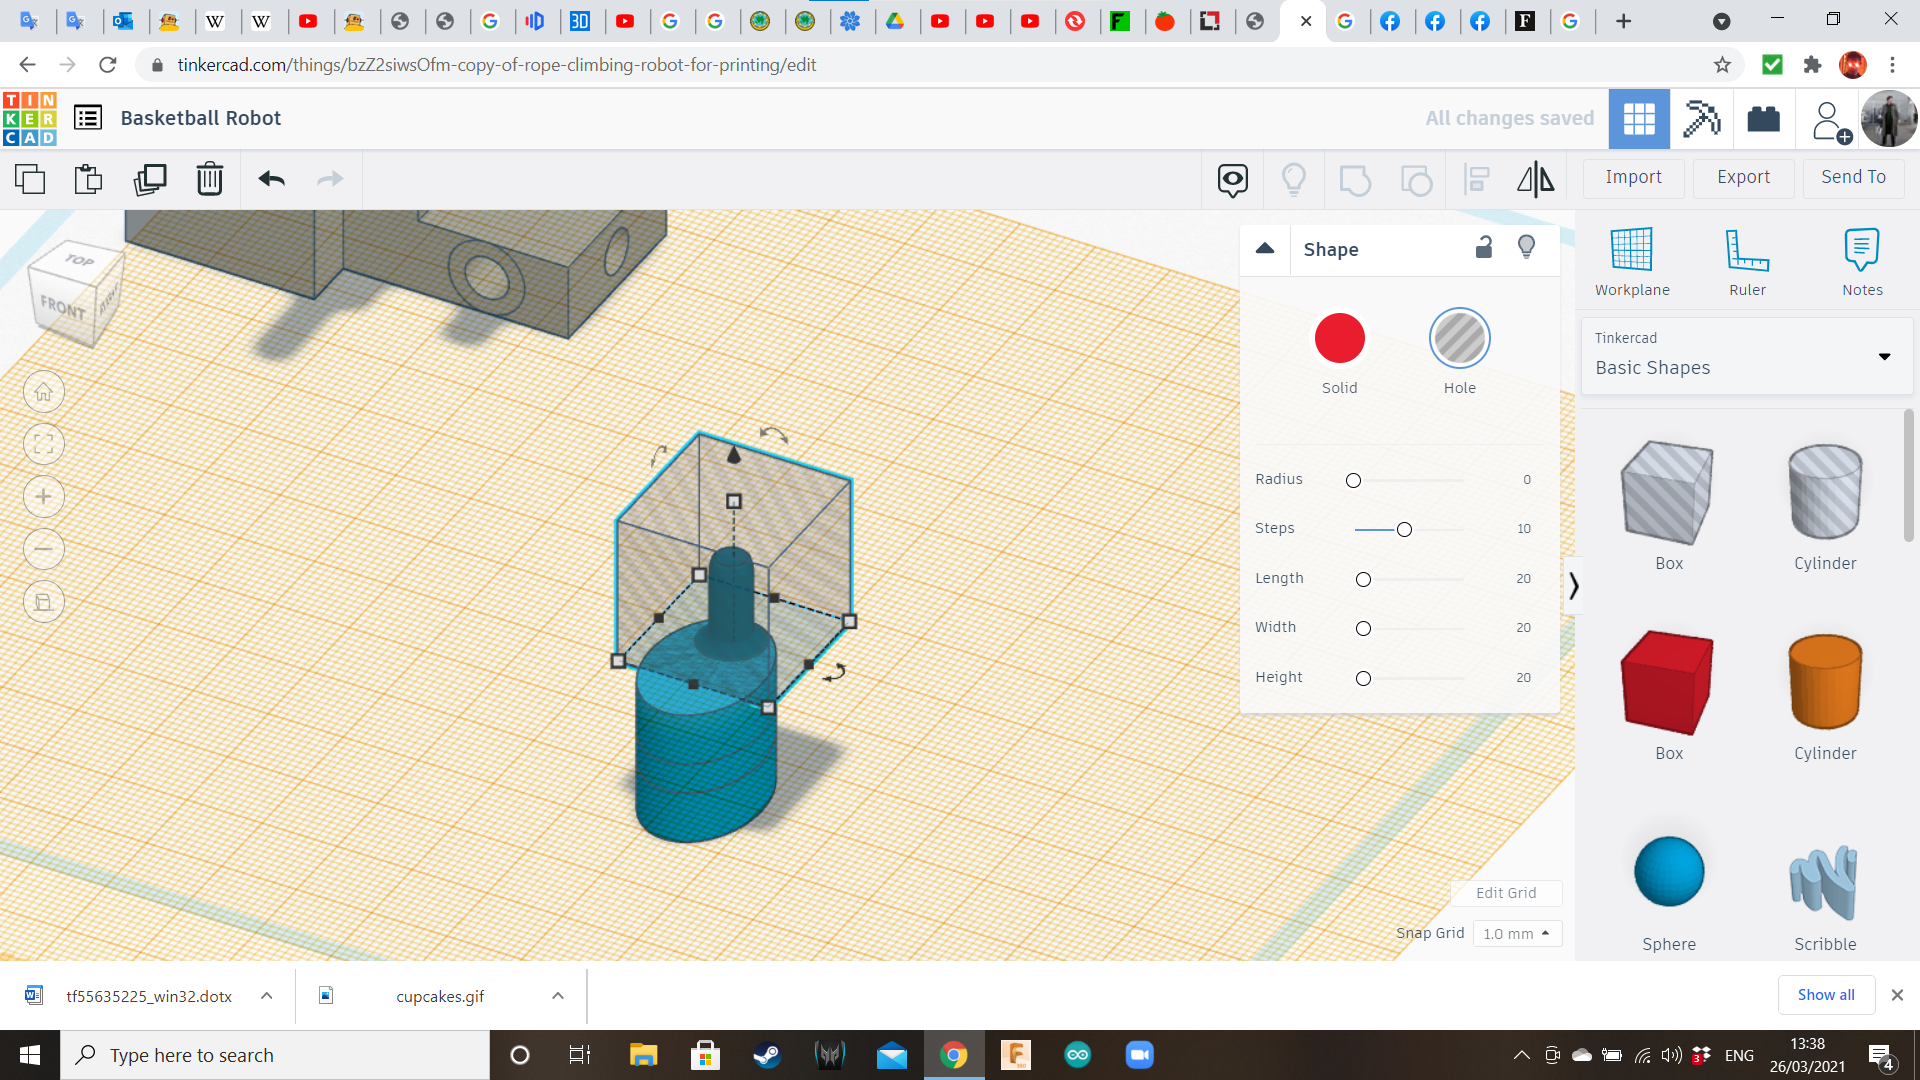This screenshot has height=1080, width=1920.
Task: Open the Snap Grid 1.0 mm dropdown
Action: (1516, 933)
